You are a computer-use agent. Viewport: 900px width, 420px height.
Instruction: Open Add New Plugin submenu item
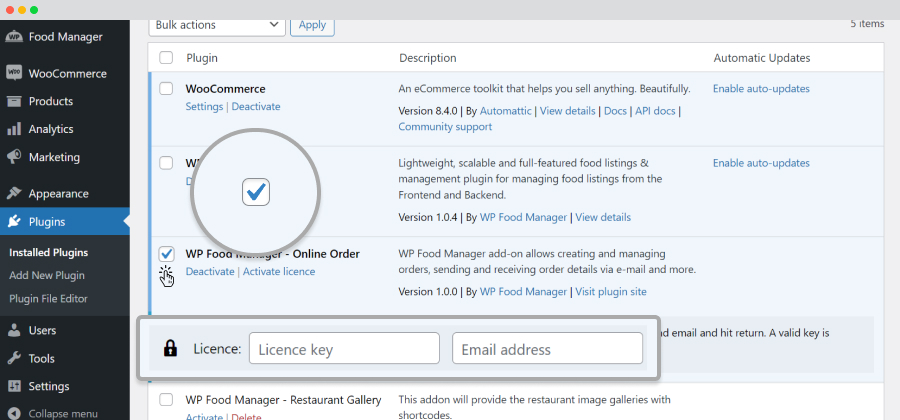tap(47, 275)
